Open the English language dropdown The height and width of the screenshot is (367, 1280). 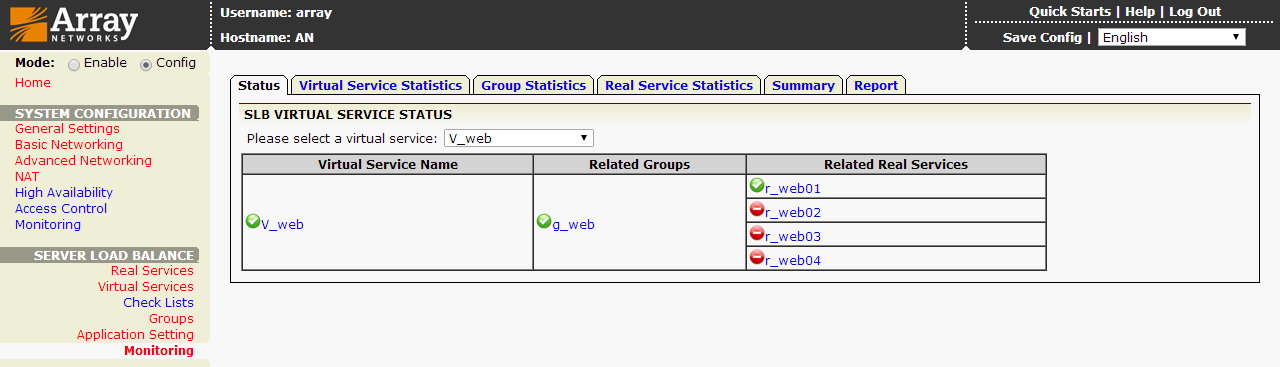pyautogui.click(x=1172, y=37)
